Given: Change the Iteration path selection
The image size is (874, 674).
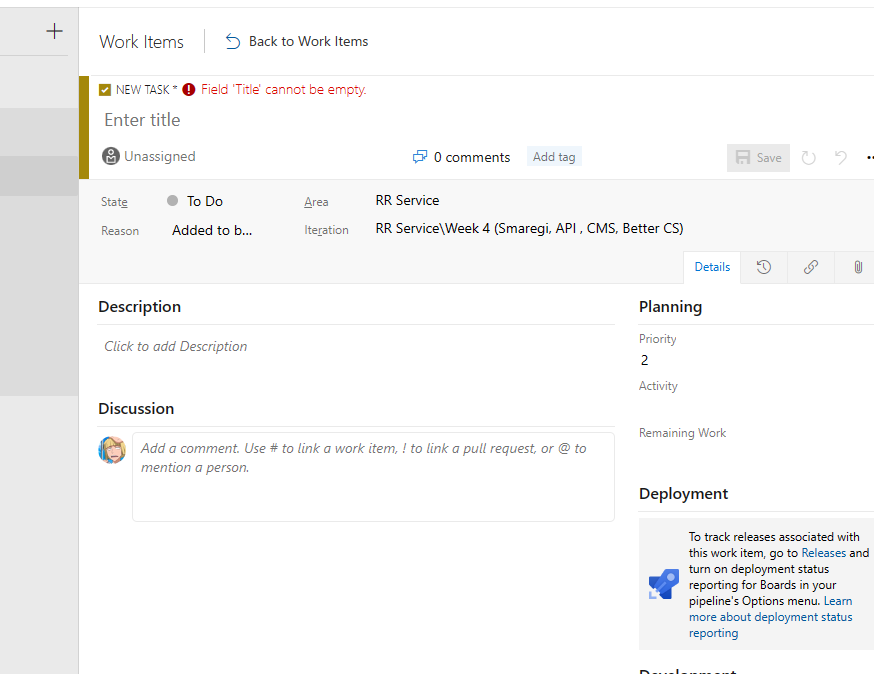Looking at the screenshot, I should pos(529,228).
